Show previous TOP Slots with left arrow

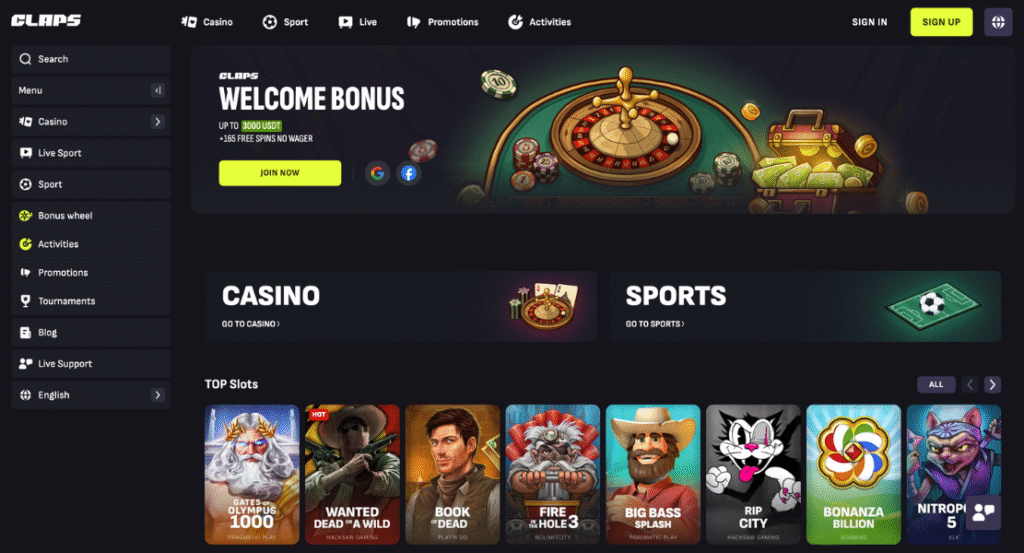click(970, 385)
